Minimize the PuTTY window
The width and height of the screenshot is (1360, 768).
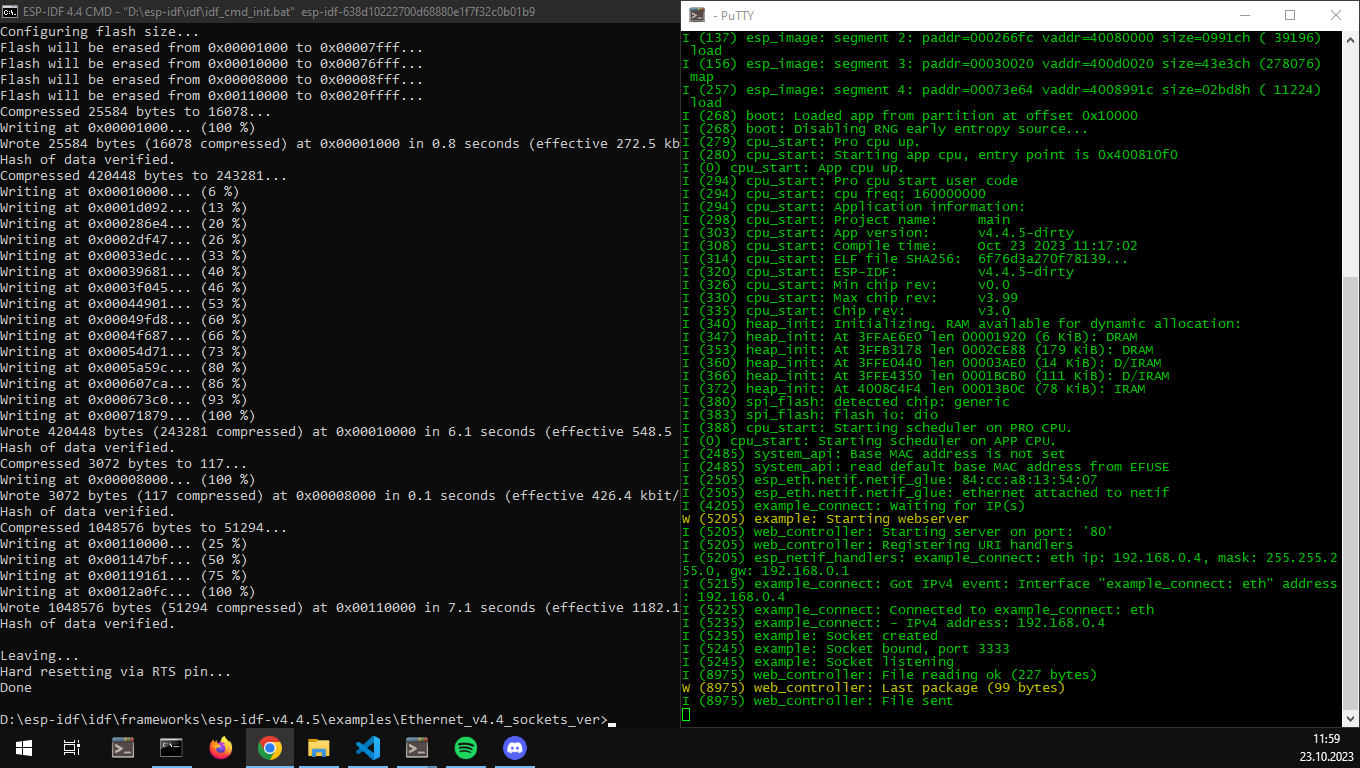pyautogui.click(x=1244, y=15)
